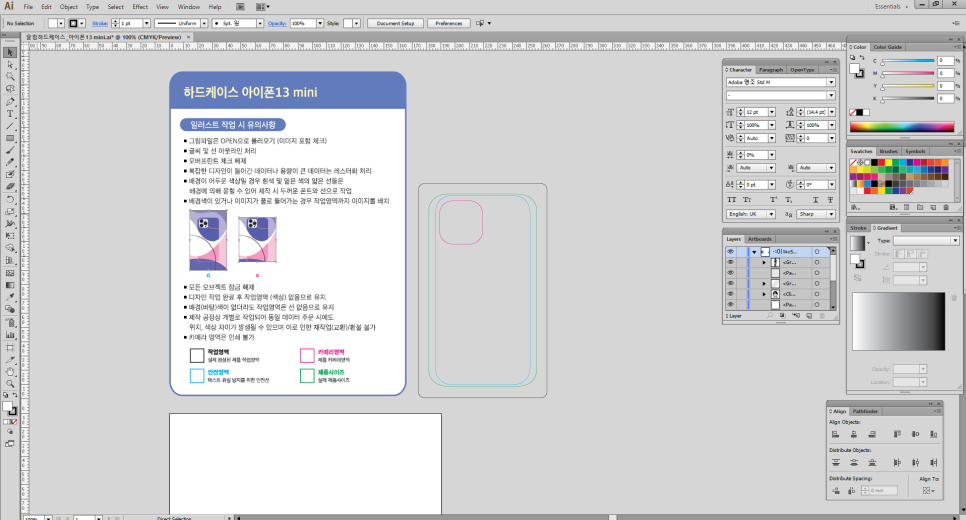
Task: Toggle visibility of first <Gr...> sublayer
Action: coord(730,262)
